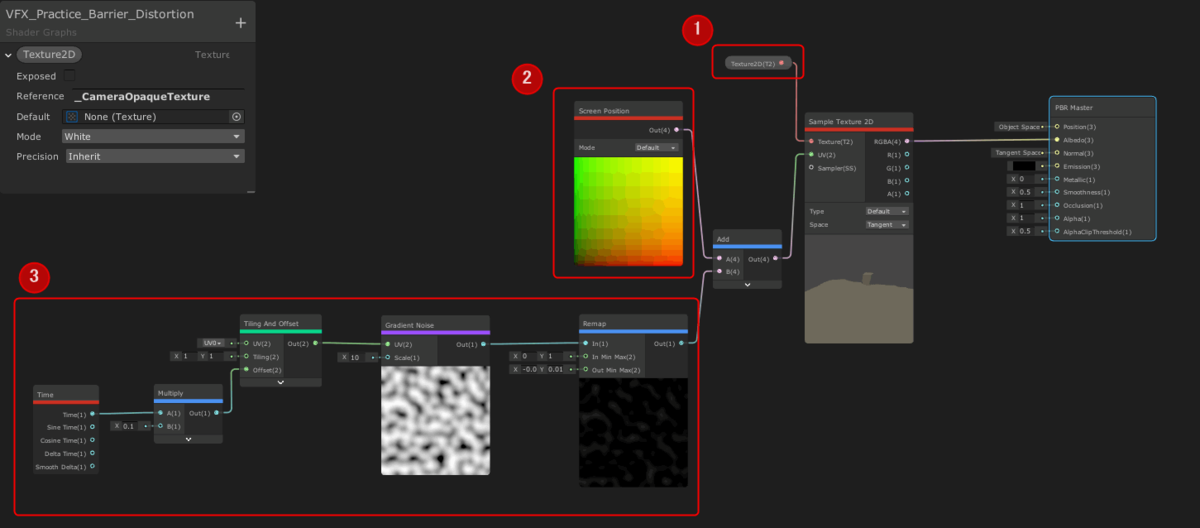The width and height of the screenshot is (1200, 528).
Task: Click Remap Out(1) output port
Action: 682,343
